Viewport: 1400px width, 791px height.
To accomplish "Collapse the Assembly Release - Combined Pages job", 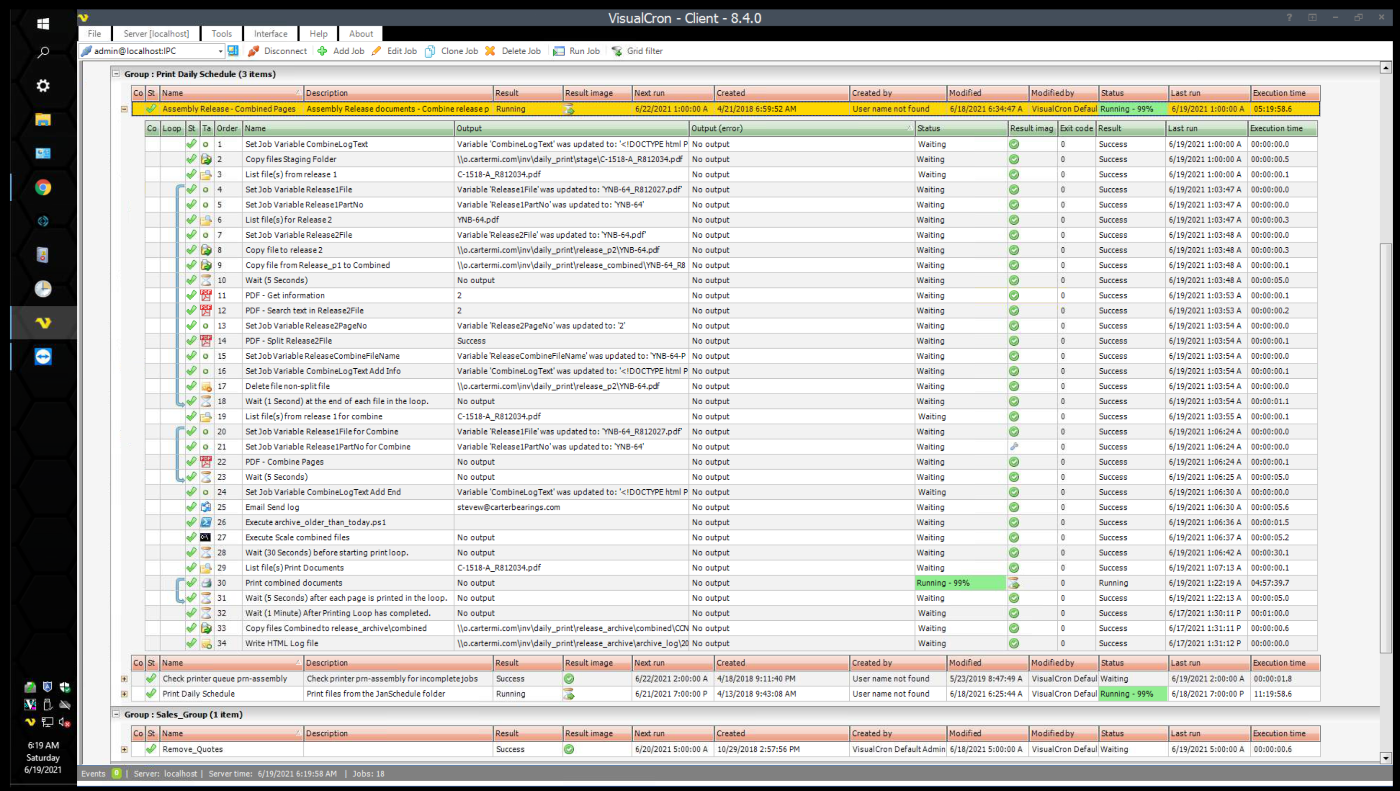I will point(124,109).
